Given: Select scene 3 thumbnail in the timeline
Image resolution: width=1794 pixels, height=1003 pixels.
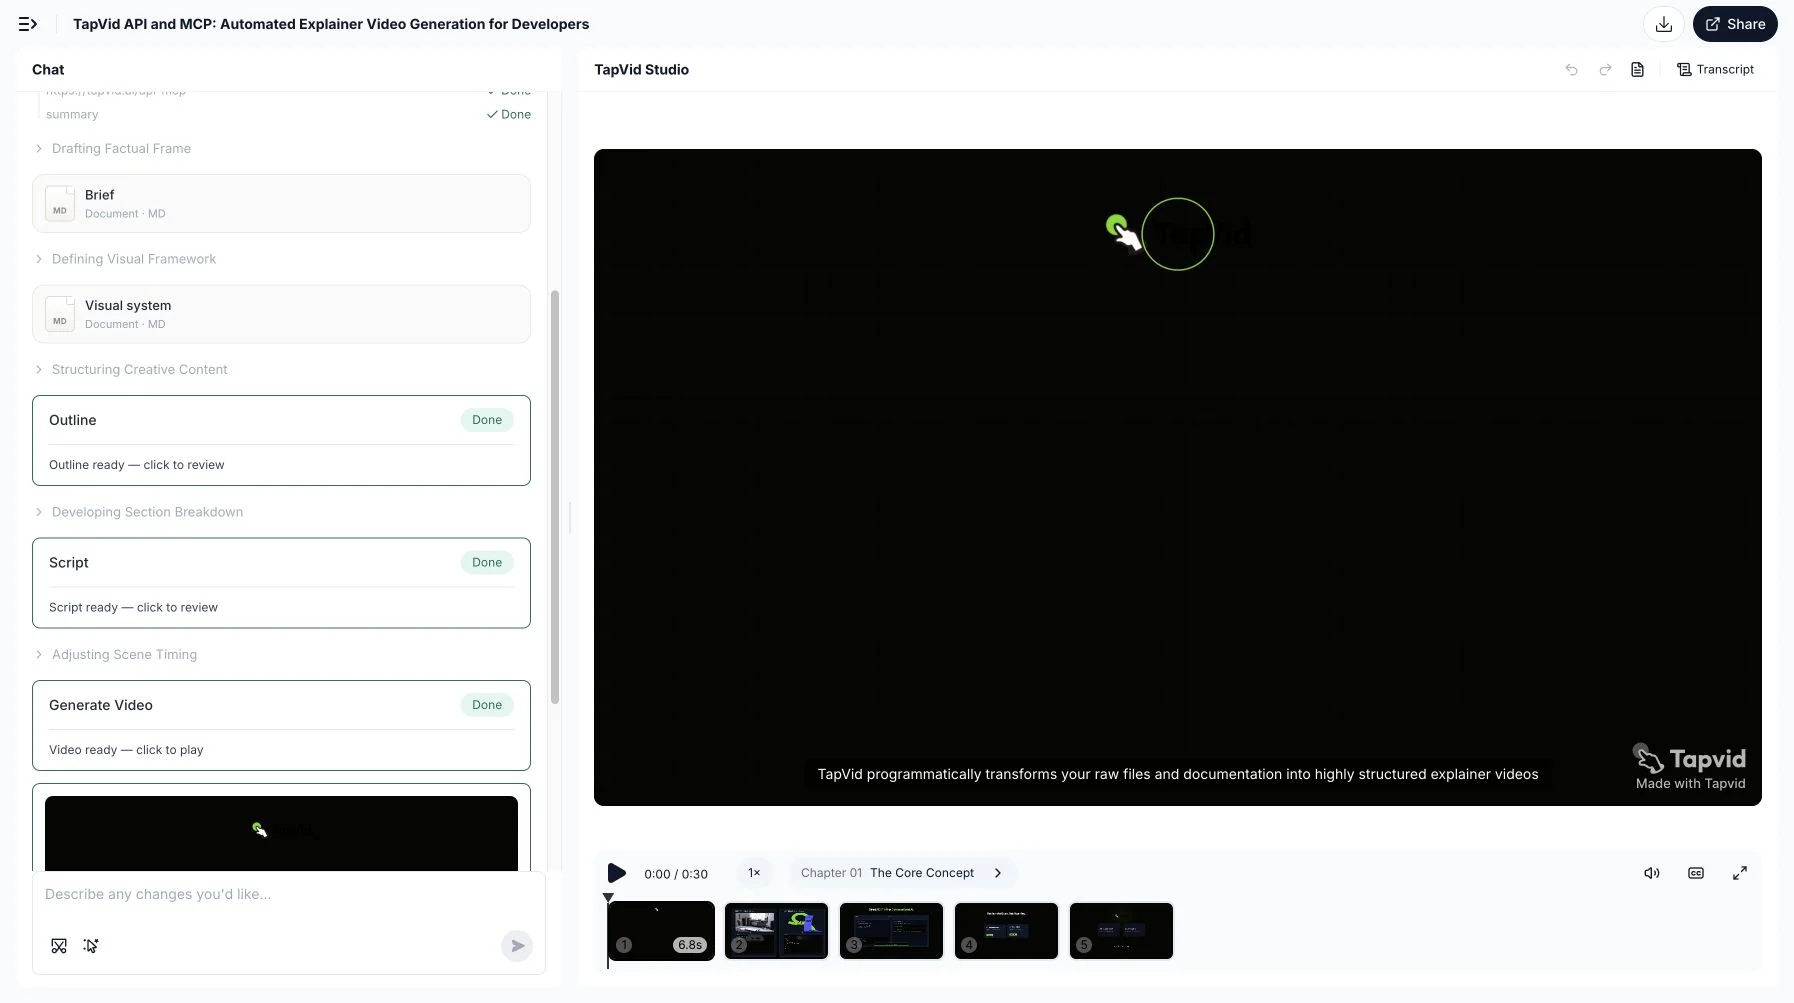Looking at the screenshot, I should coord(891,931).
